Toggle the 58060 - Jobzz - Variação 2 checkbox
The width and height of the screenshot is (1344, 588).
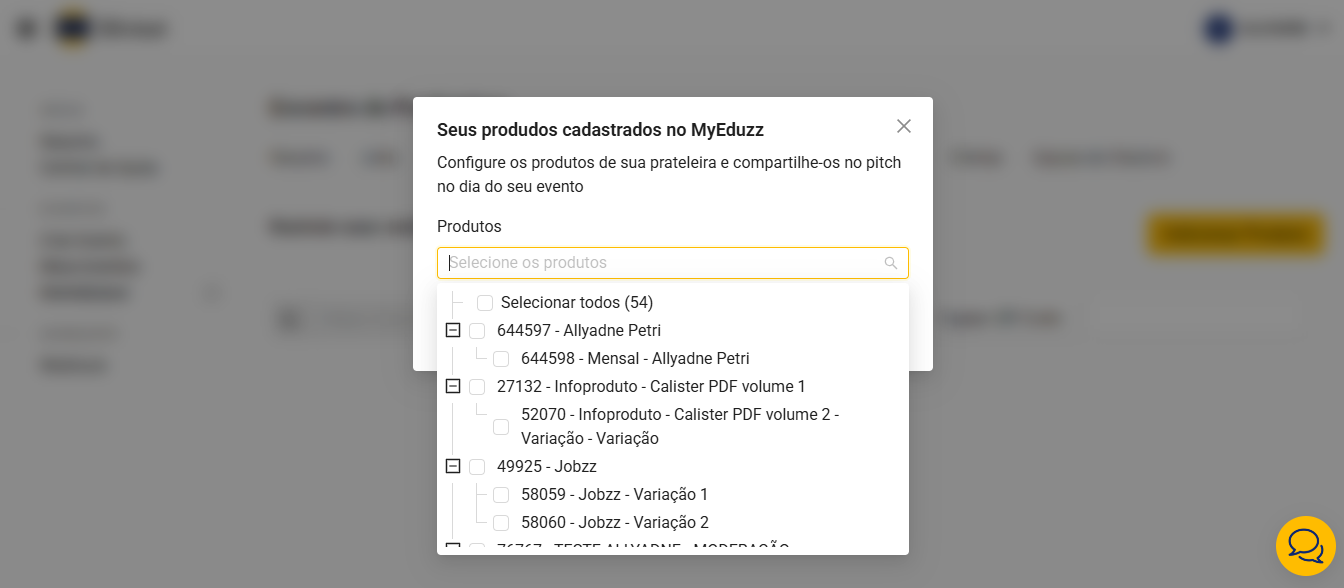[501, 523]
